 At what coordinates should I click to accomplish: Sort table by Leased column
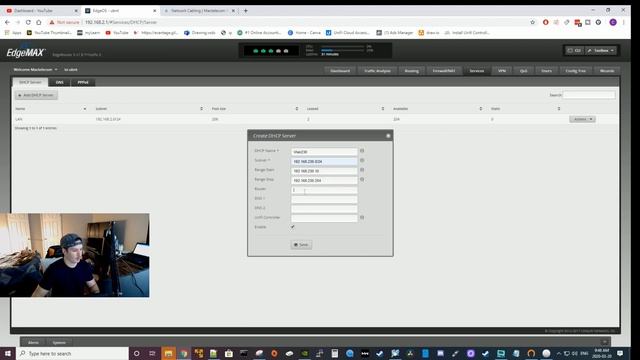coord(345,109)
